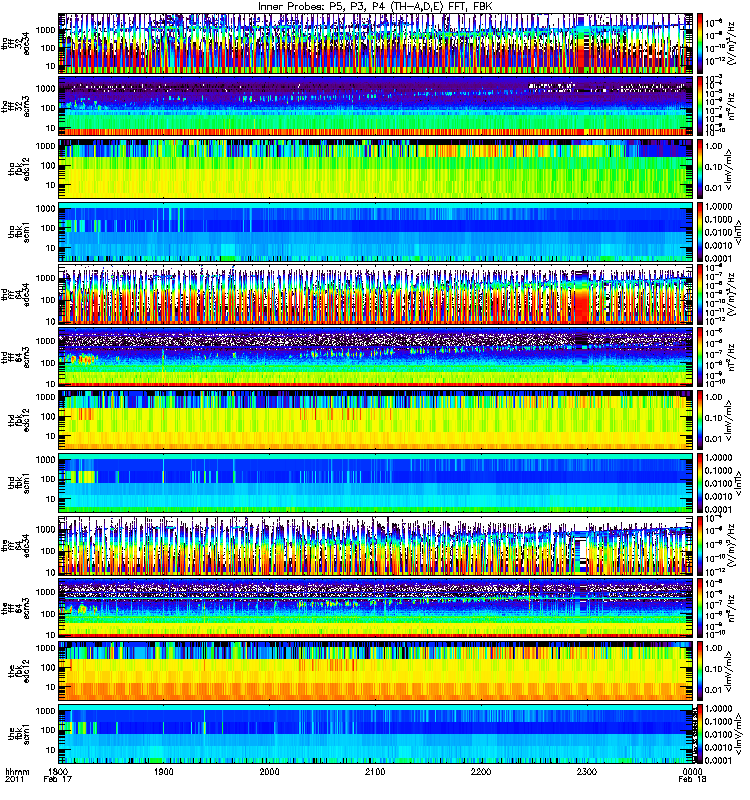This screenshot has height=800, width=750.
Task: Click the color bar of the fbk edc12 panel
Action: click(x=700, y=671)
